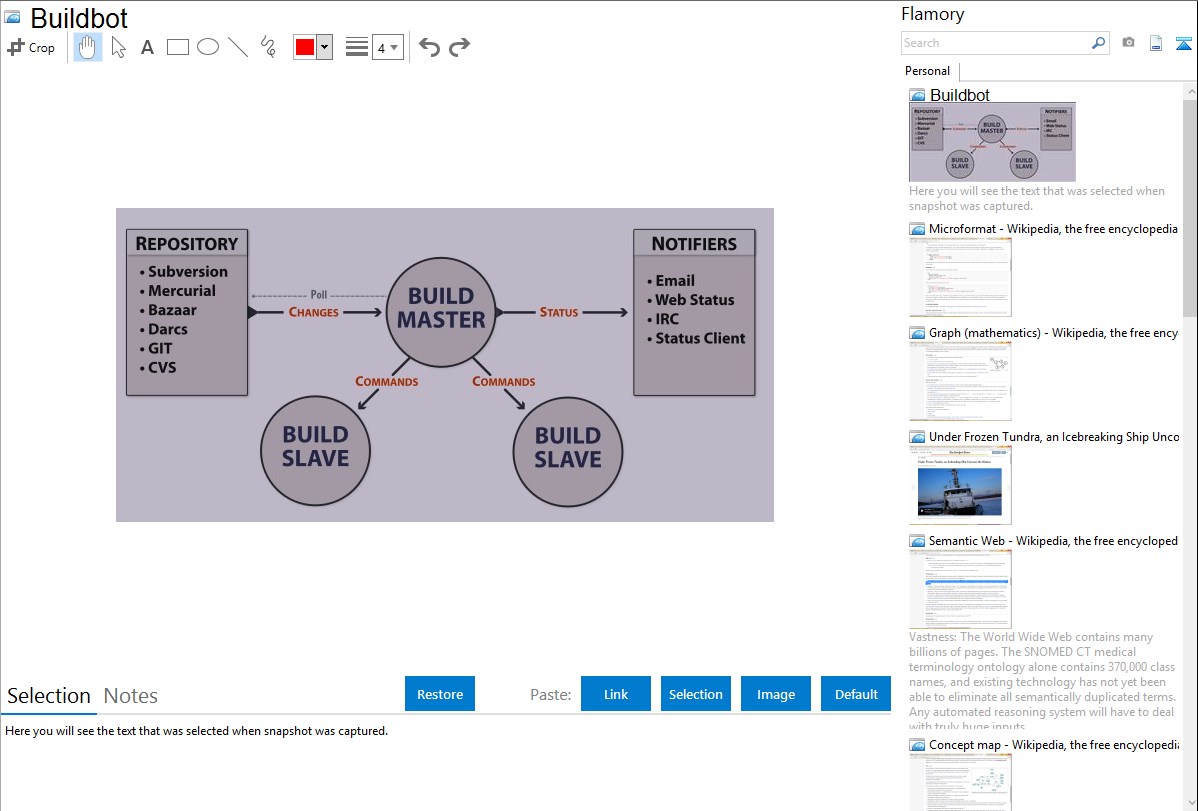Select the freehand scribble tool

click(x=268, y=47)
